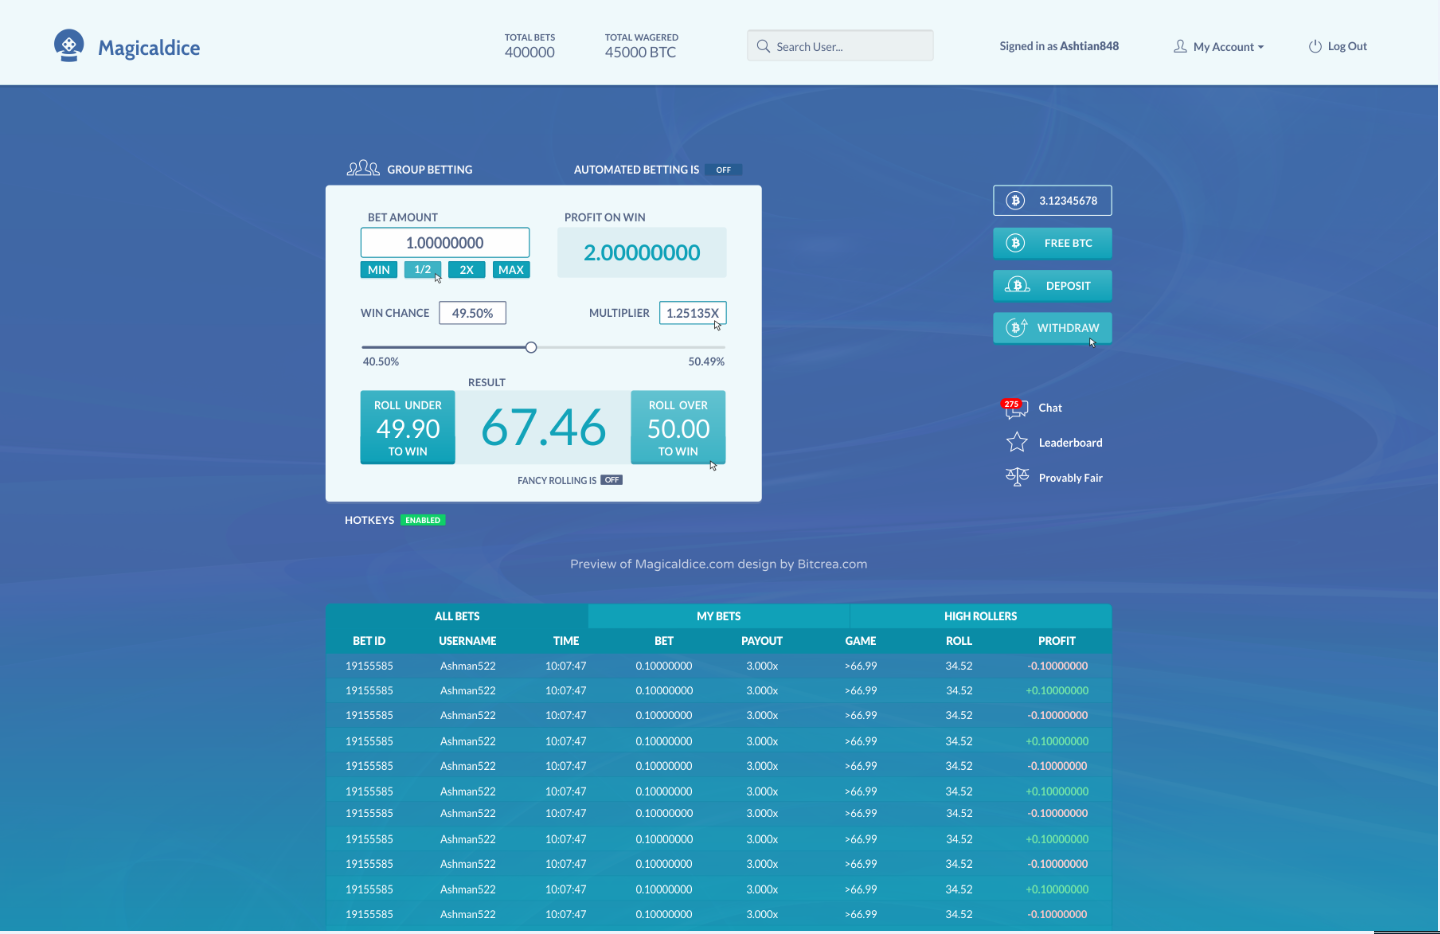Click the deposit bitcoin icon
The height and width of the screenshot is (934, 1440).
1017,285
